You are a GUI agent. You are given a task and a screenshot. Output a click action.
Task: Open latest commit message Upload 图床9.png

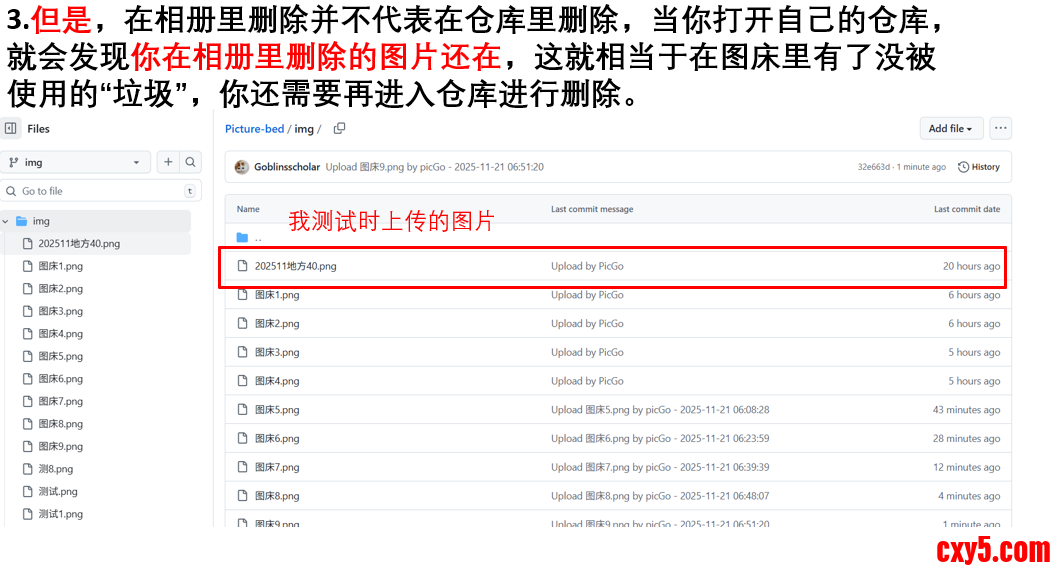(x=435, y=167)
